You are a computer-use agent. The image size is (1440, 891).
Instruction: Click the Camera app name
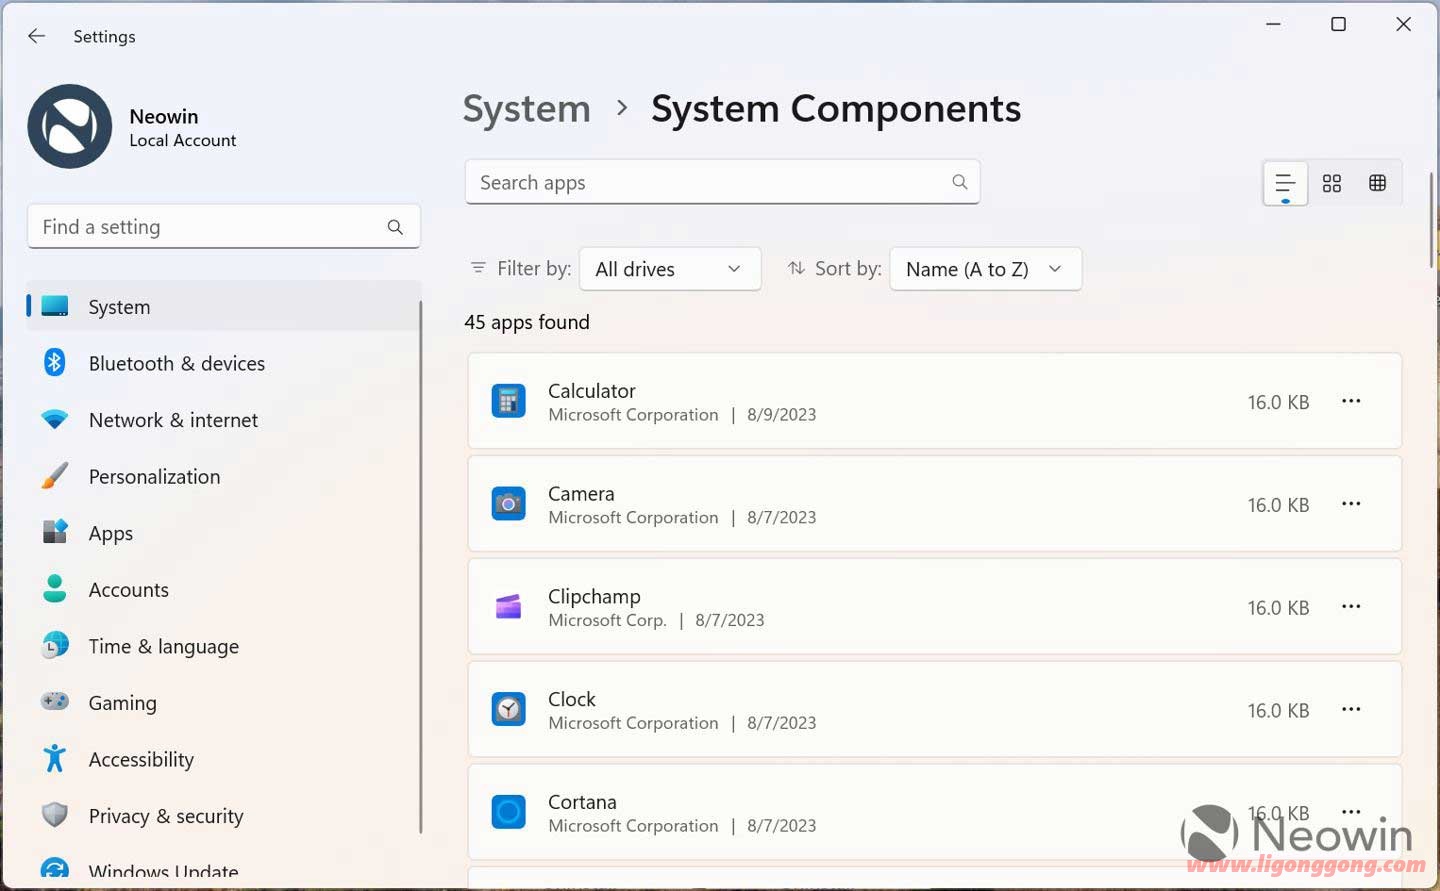581,494
